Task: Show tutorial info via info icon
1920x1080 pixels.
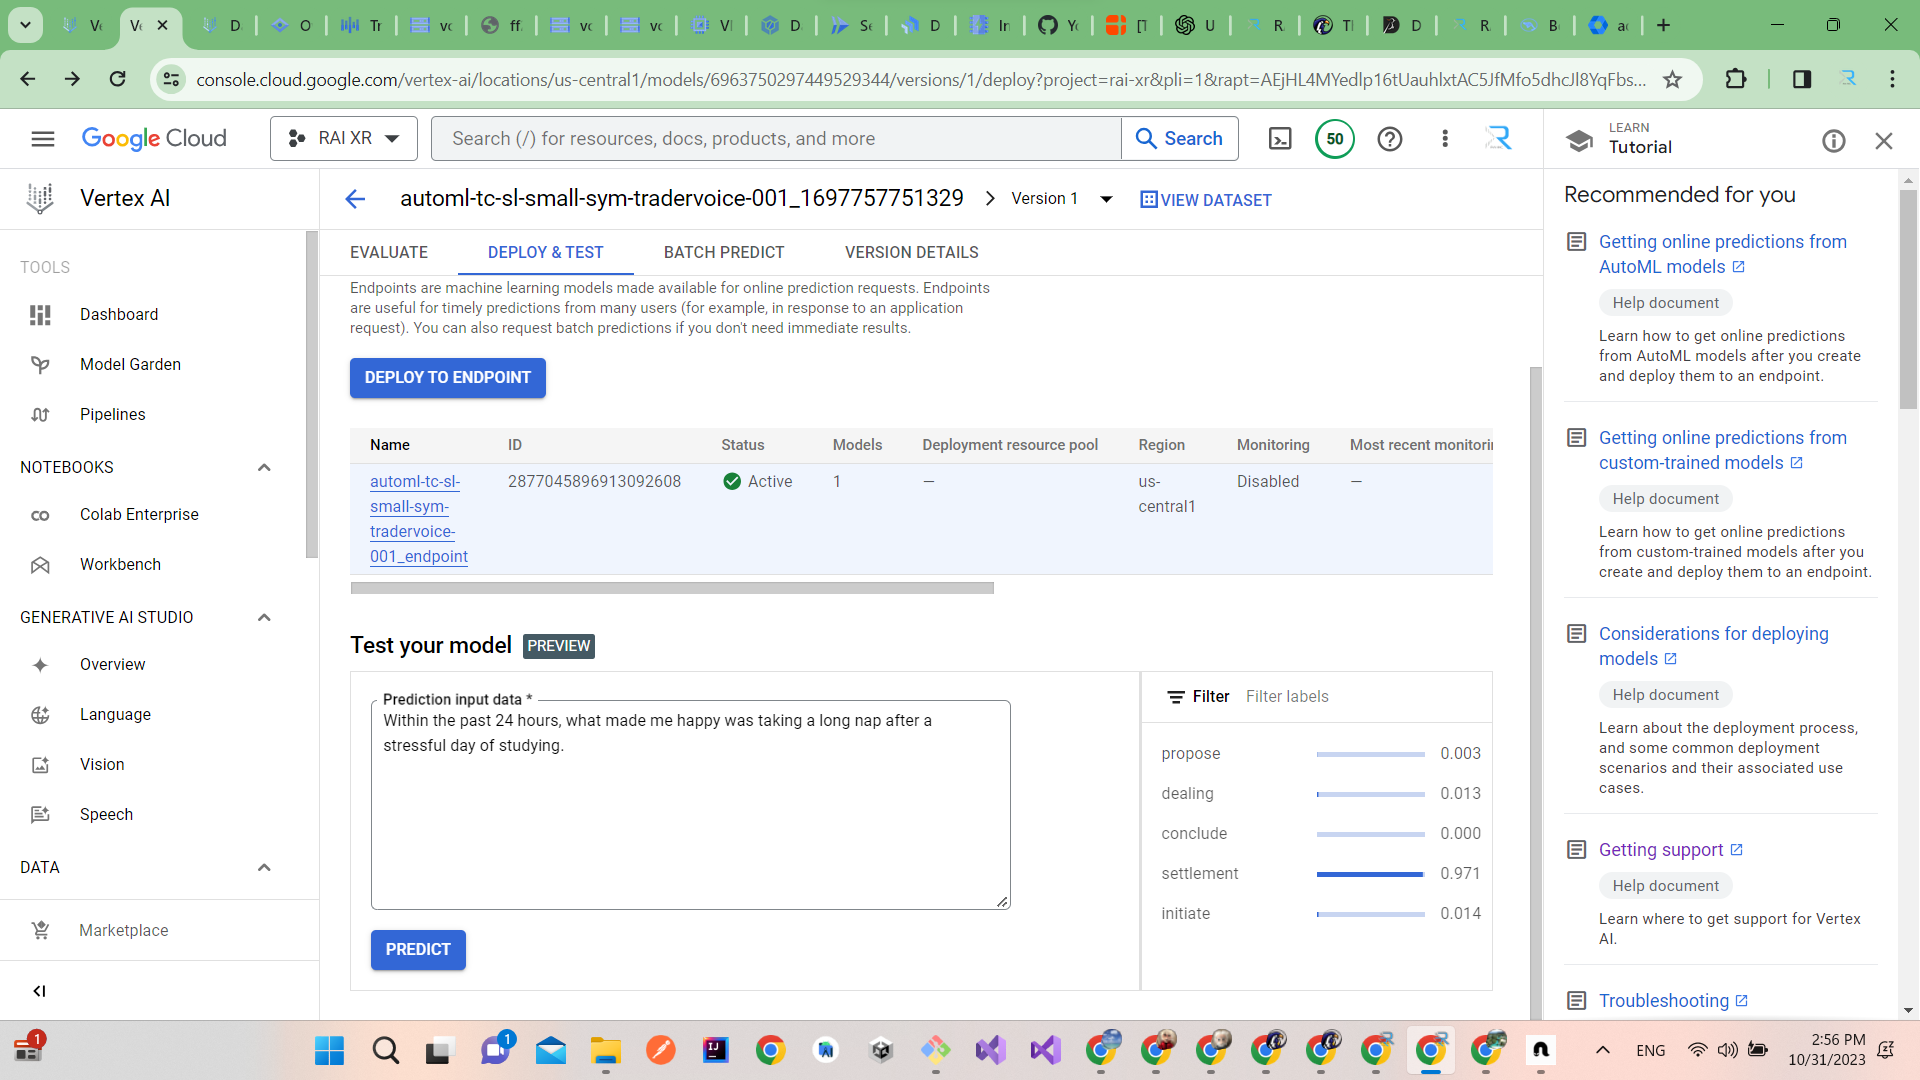Action: click(1833, 141)
